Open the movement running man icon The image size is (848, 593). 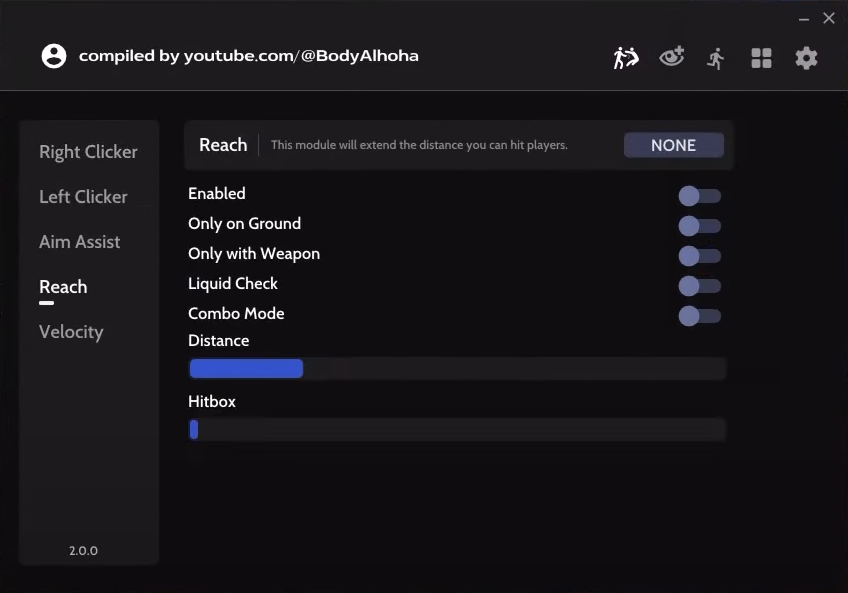[x=716, y=58]
